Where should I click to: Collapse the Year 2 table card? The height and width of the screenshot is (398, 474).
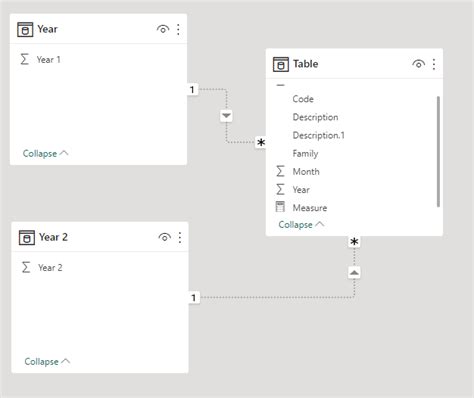(x=47, y=362)
